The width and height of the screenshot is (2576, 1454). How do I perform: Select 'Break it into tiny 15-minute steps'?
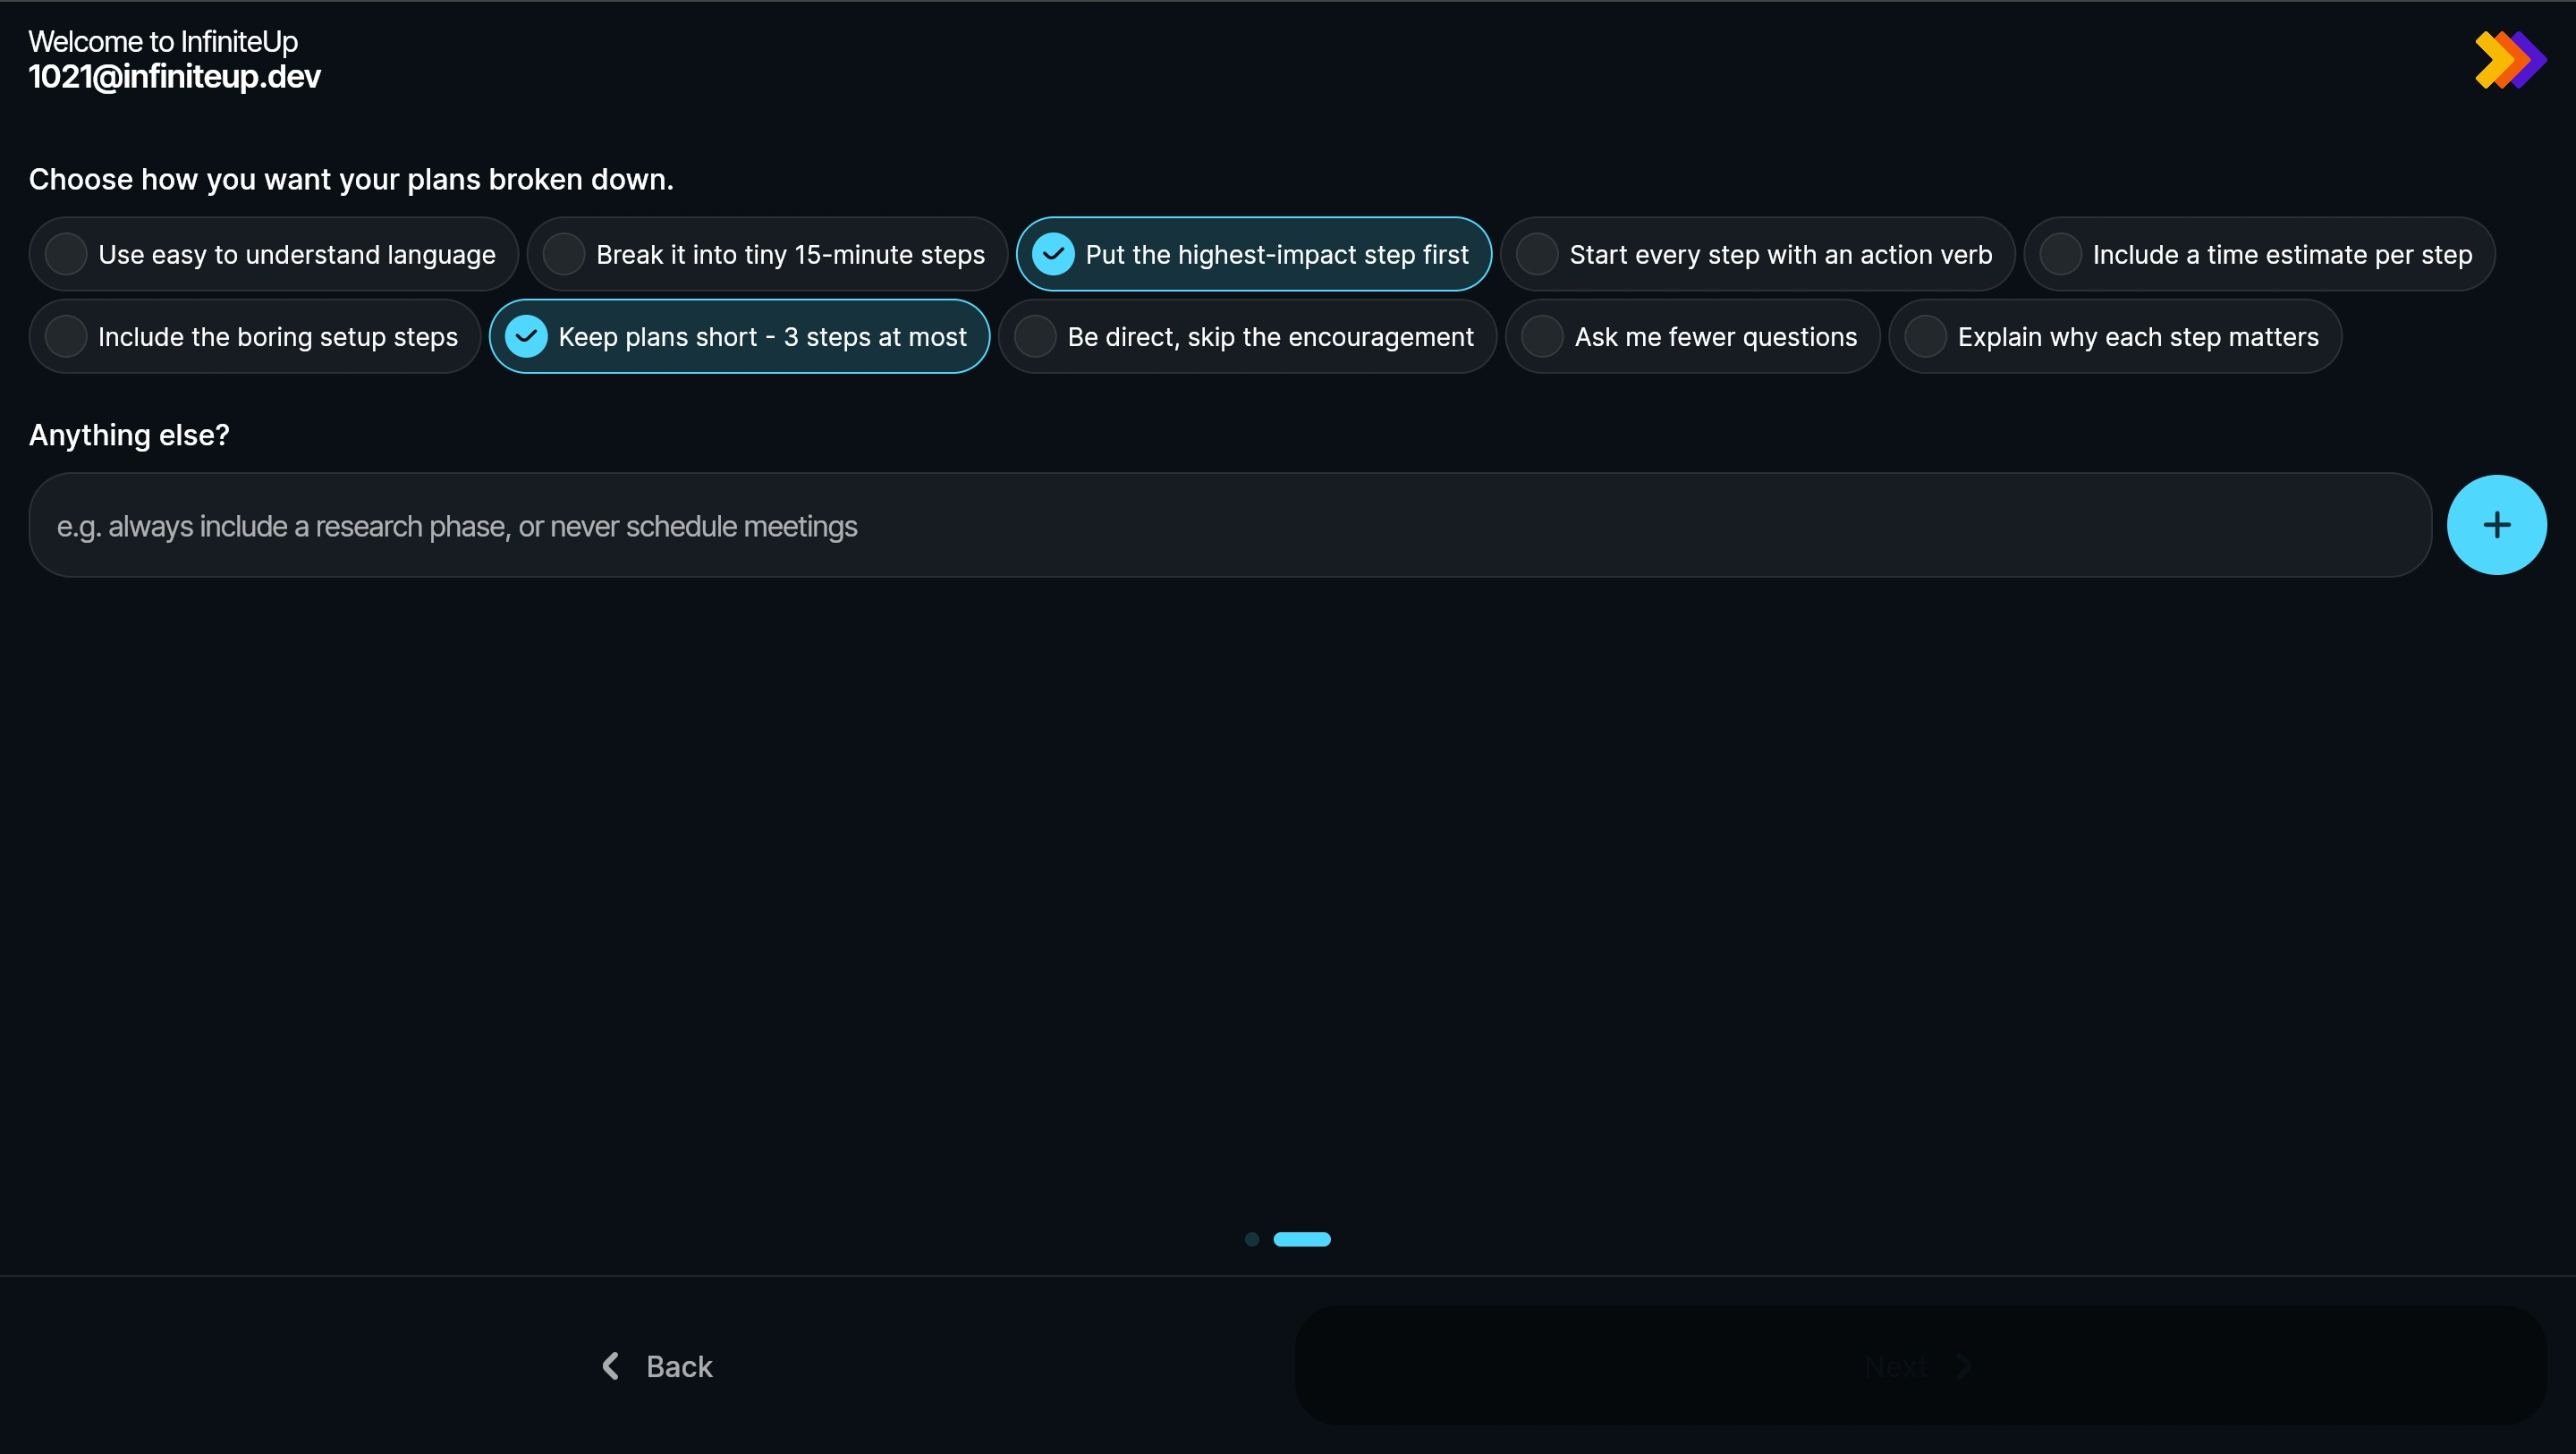(x=767, y=254)
